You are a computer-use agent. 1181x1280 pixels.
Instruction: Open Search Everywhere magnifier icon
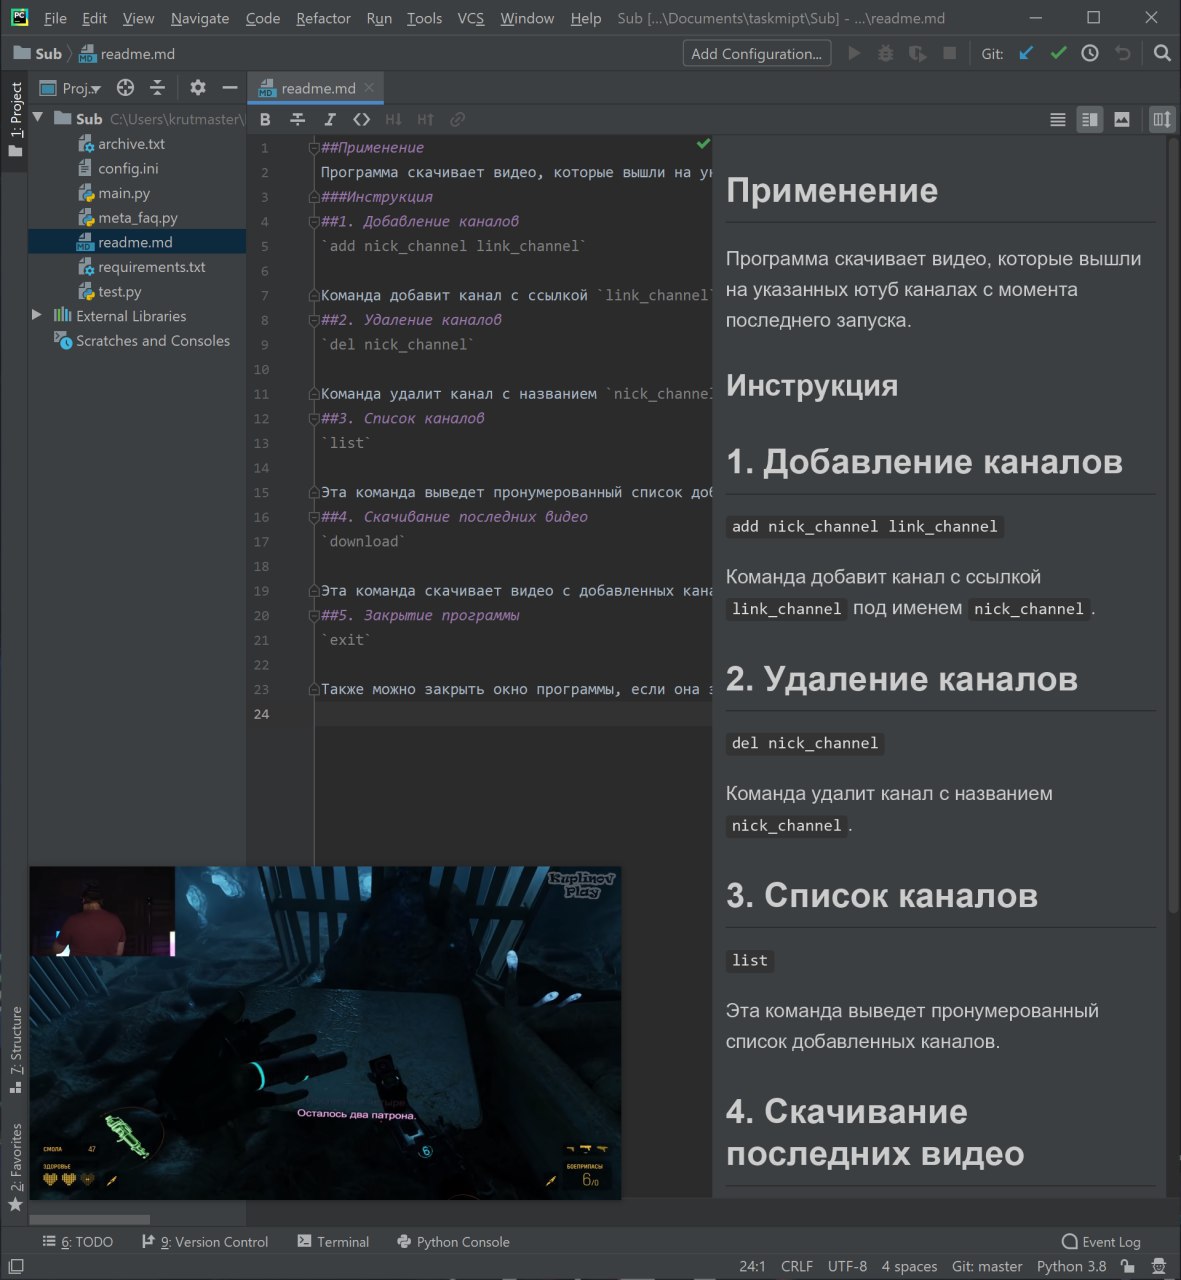point(1161,53)
